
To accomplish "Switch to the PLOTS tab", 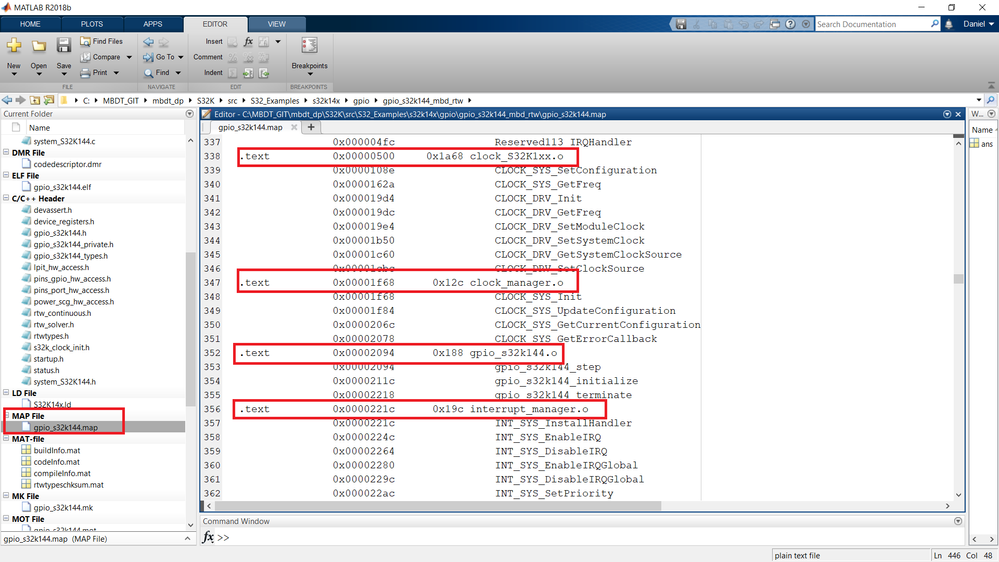I will [92, 24].
